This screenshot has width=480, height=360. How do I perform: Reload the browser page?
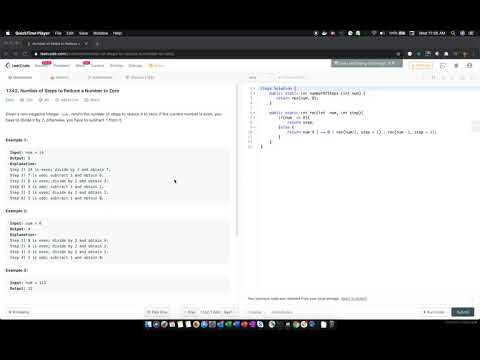(x=25, y=54)
